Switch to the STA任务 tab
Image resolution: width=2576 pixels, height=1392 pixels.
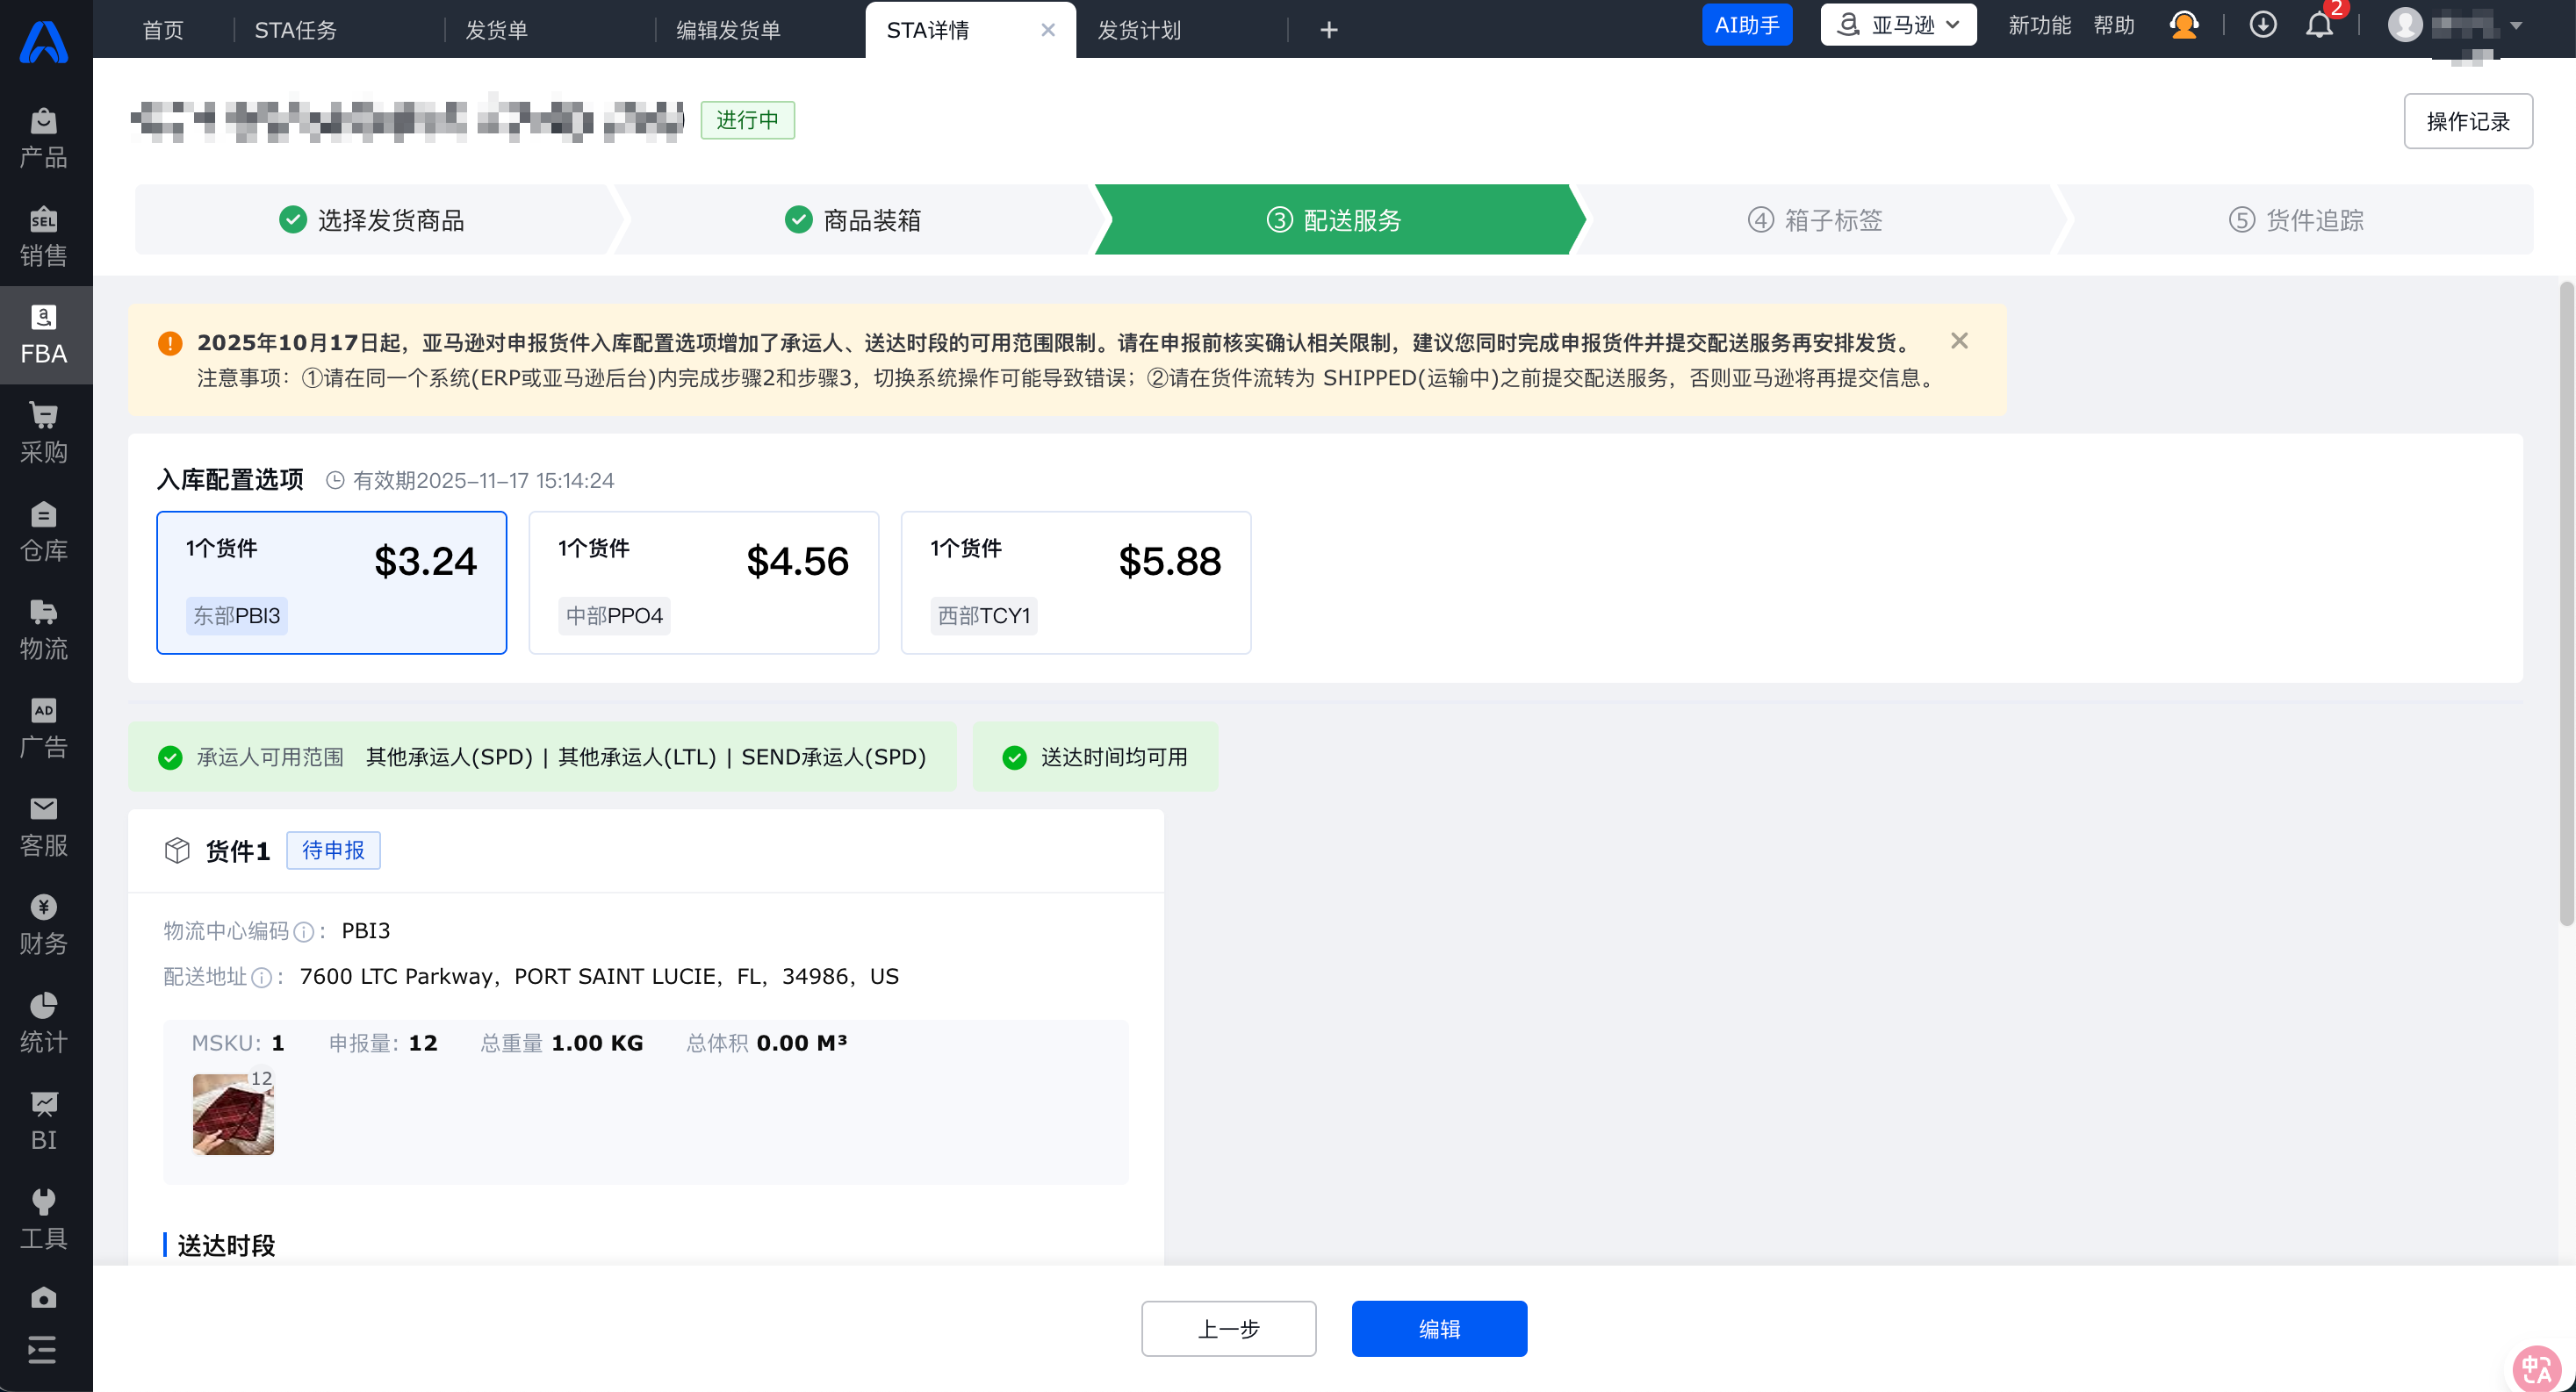296,30
